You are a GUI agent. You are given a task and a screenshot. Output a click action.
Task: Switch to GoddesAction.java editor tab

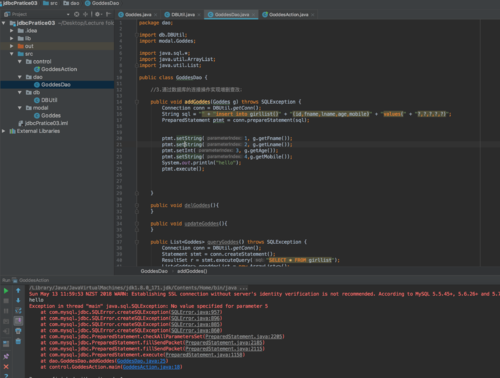point(288,14)
